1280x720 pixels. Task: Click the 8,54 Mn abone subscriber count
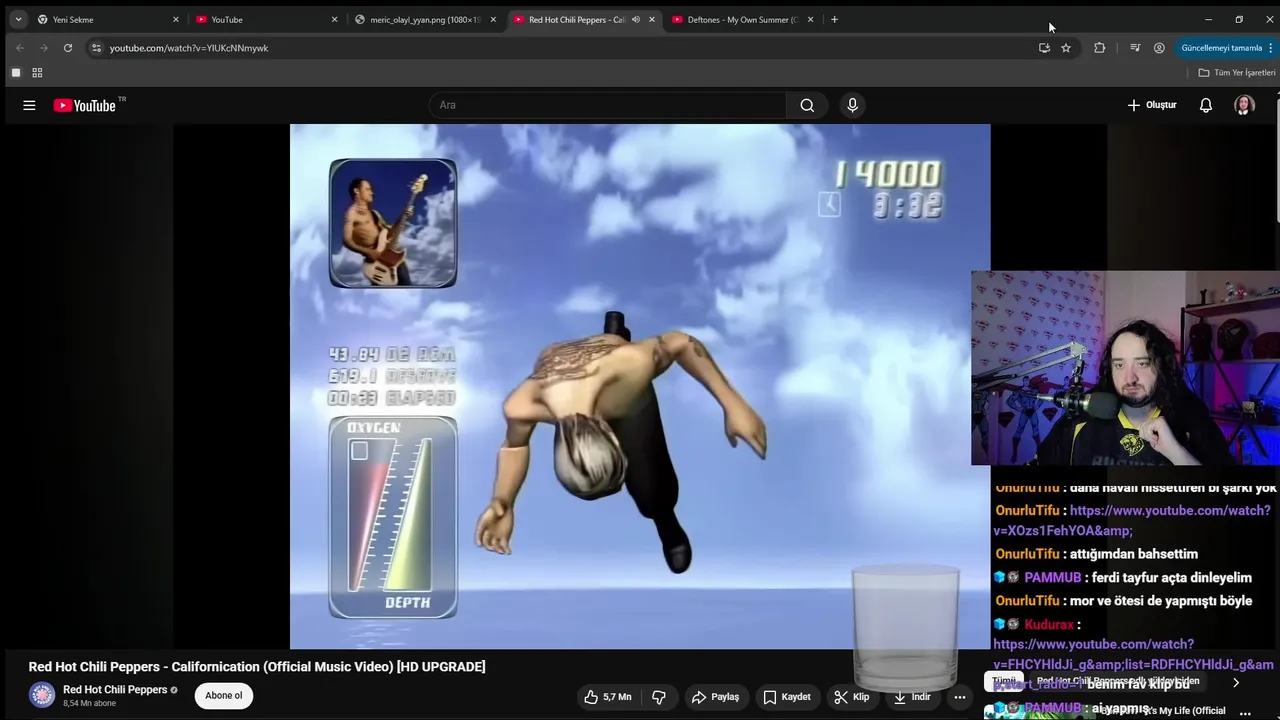coord(90,704)
